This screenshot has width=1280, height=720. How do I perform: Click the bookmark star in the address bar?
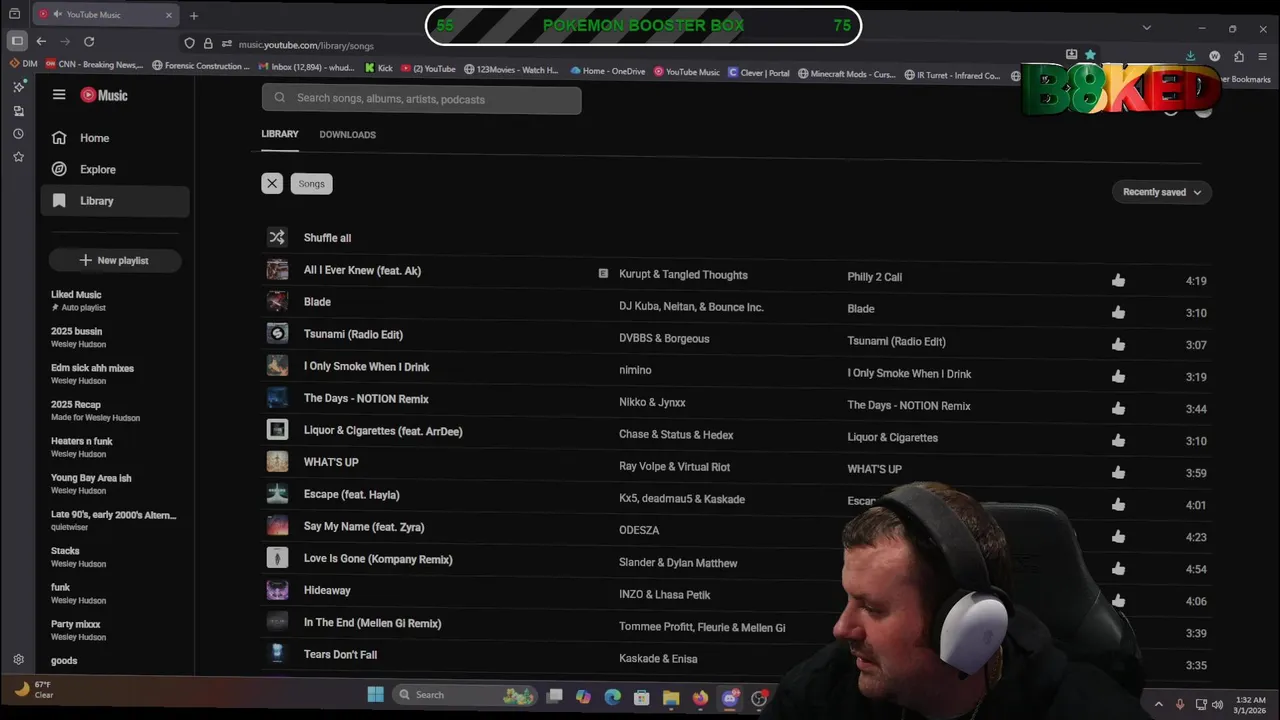[x=1090, y=55]
